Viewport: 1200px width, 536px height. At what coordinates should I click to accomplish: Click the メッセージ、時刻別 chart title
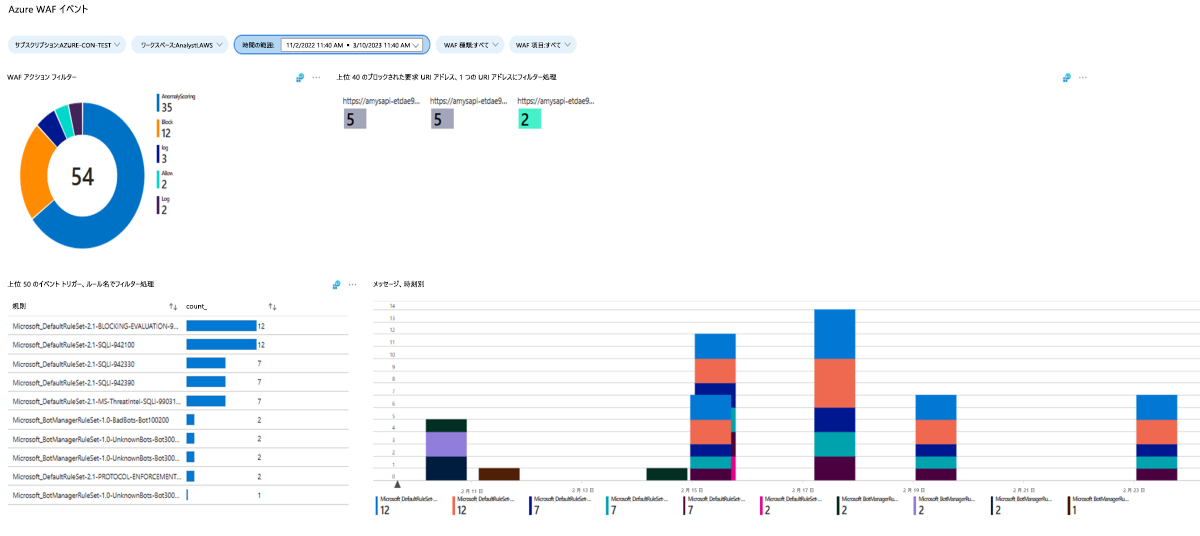coord(398,285)
